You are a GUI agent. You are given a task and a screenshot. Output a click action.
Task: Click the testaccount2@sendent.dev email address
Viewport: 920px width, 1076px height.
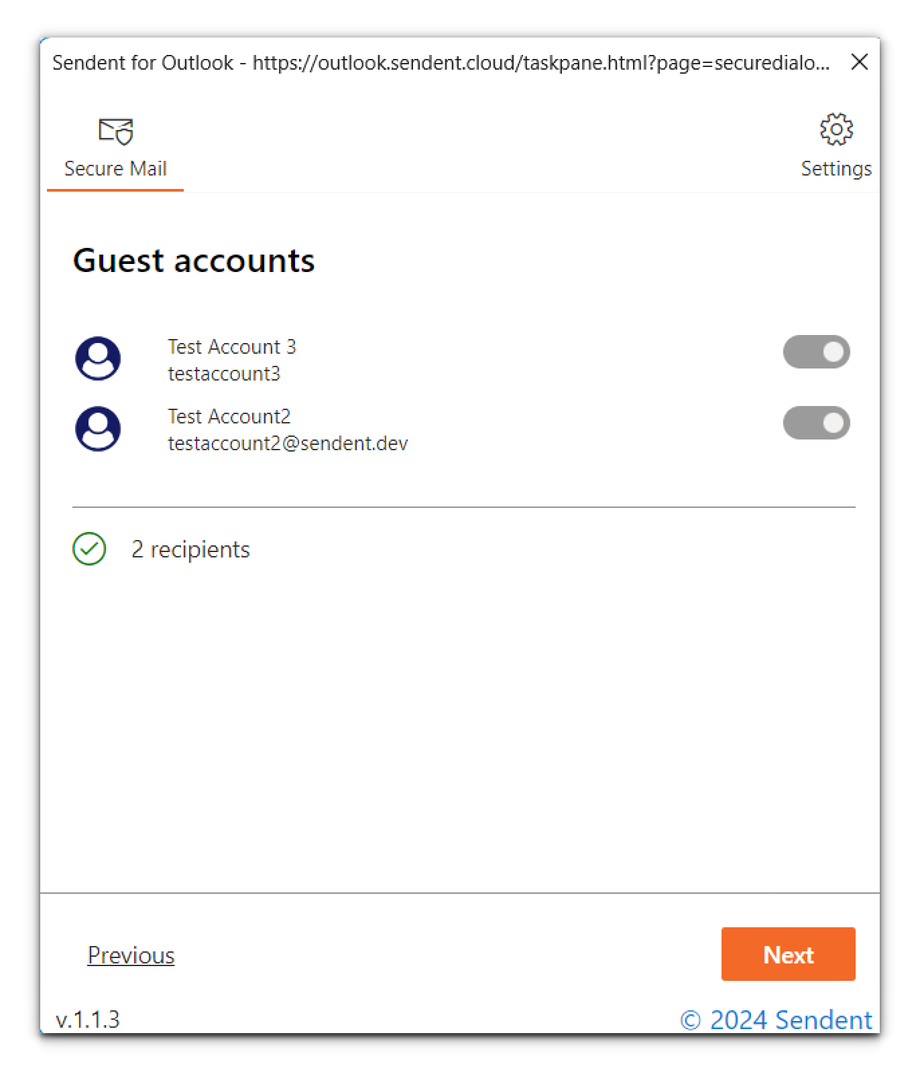tap(288, 443)
